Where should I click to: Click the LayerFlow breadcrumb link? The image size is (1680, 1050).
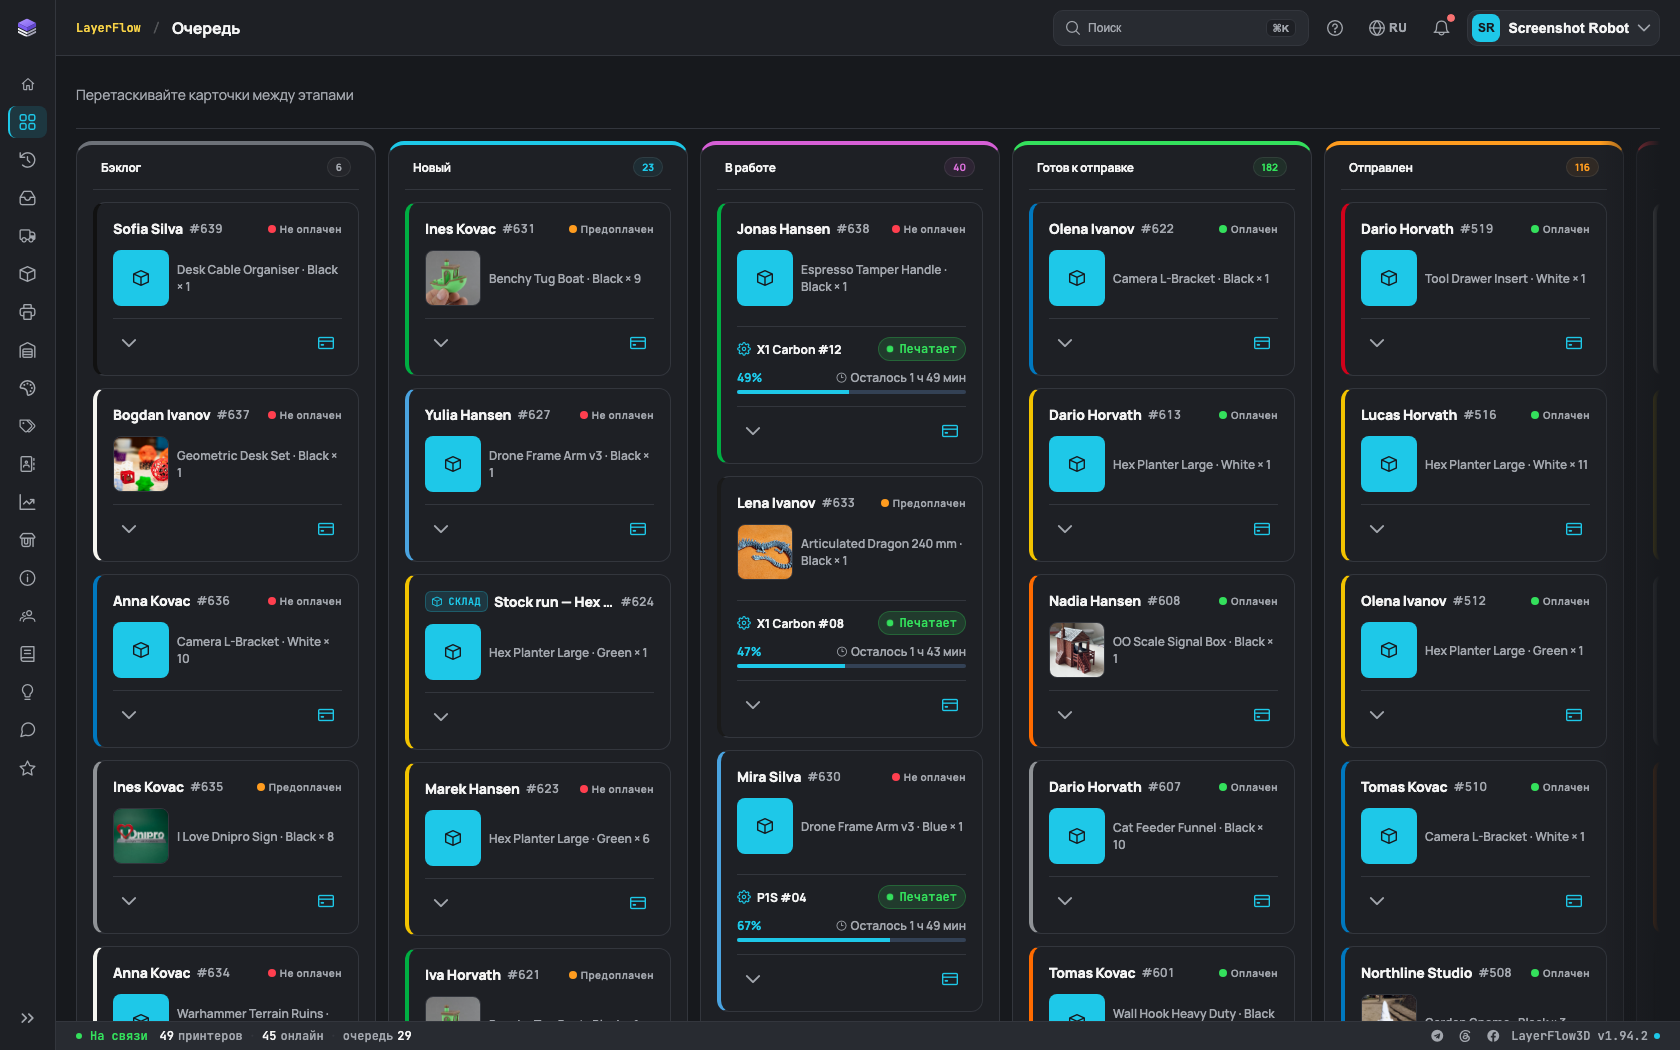point(108,28)
